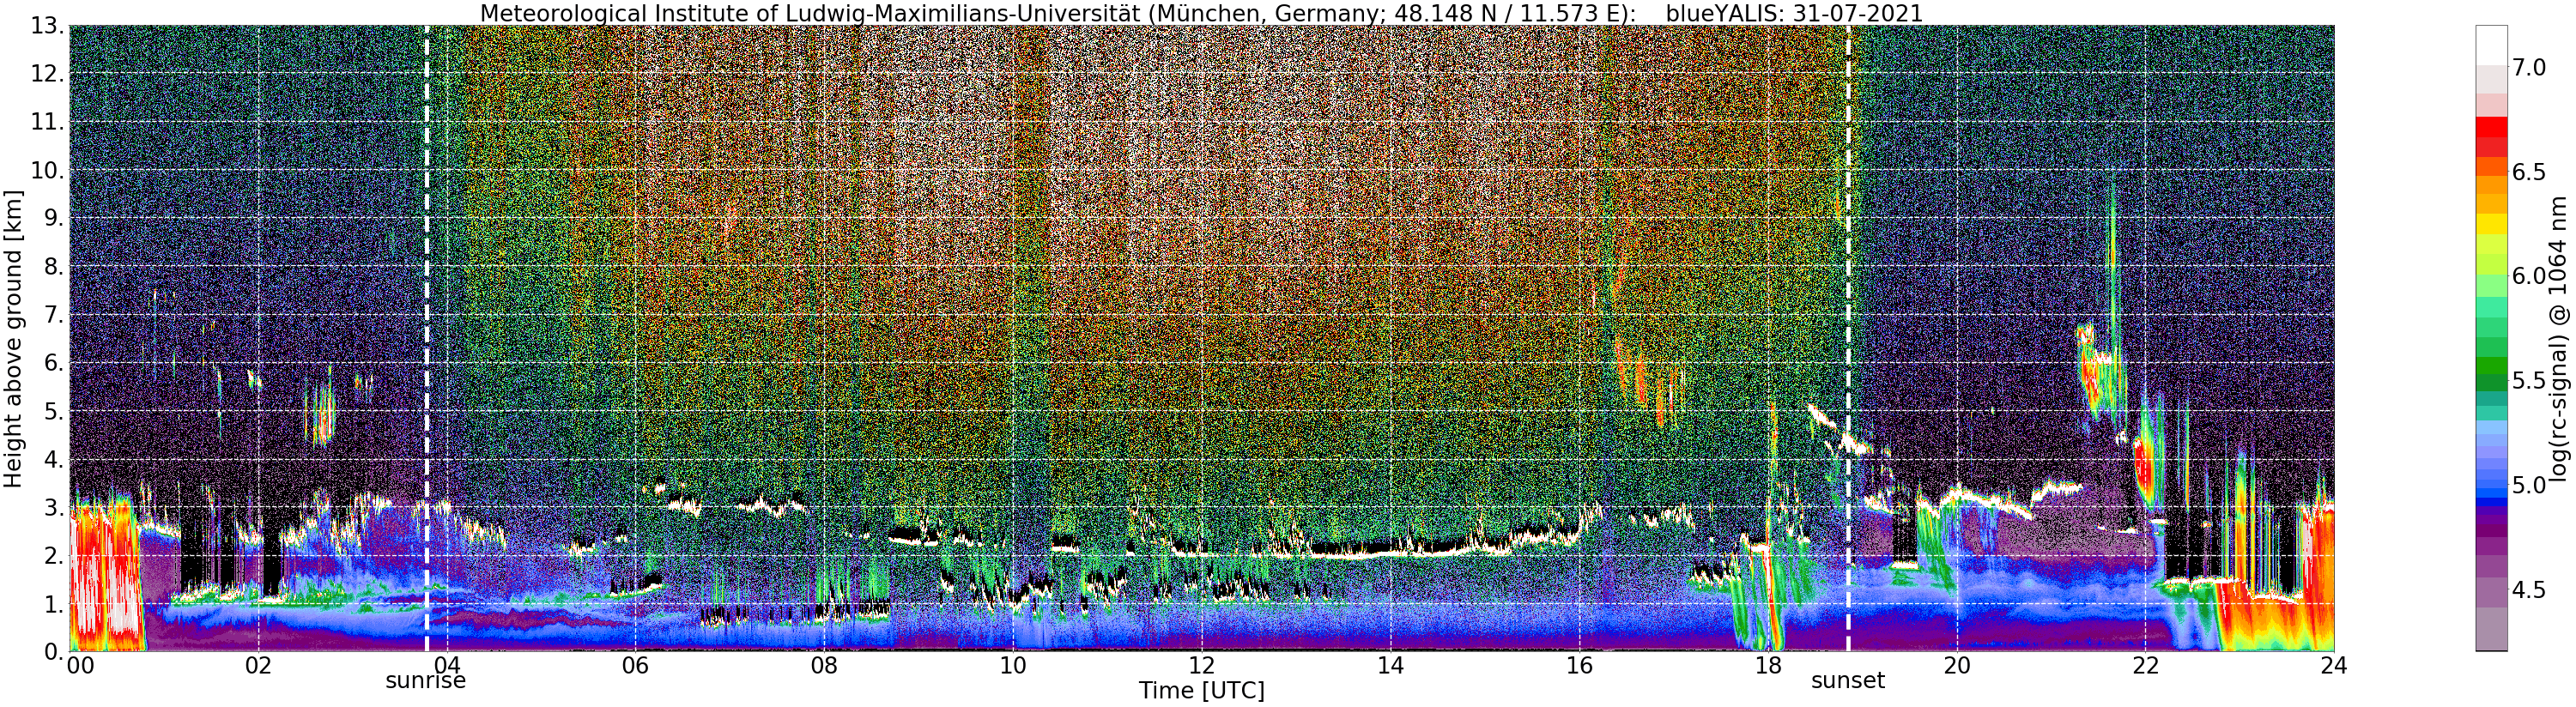The image size is (2576, 707).
Task: Click the time axis tick '20'
Action: (1957, 666)
